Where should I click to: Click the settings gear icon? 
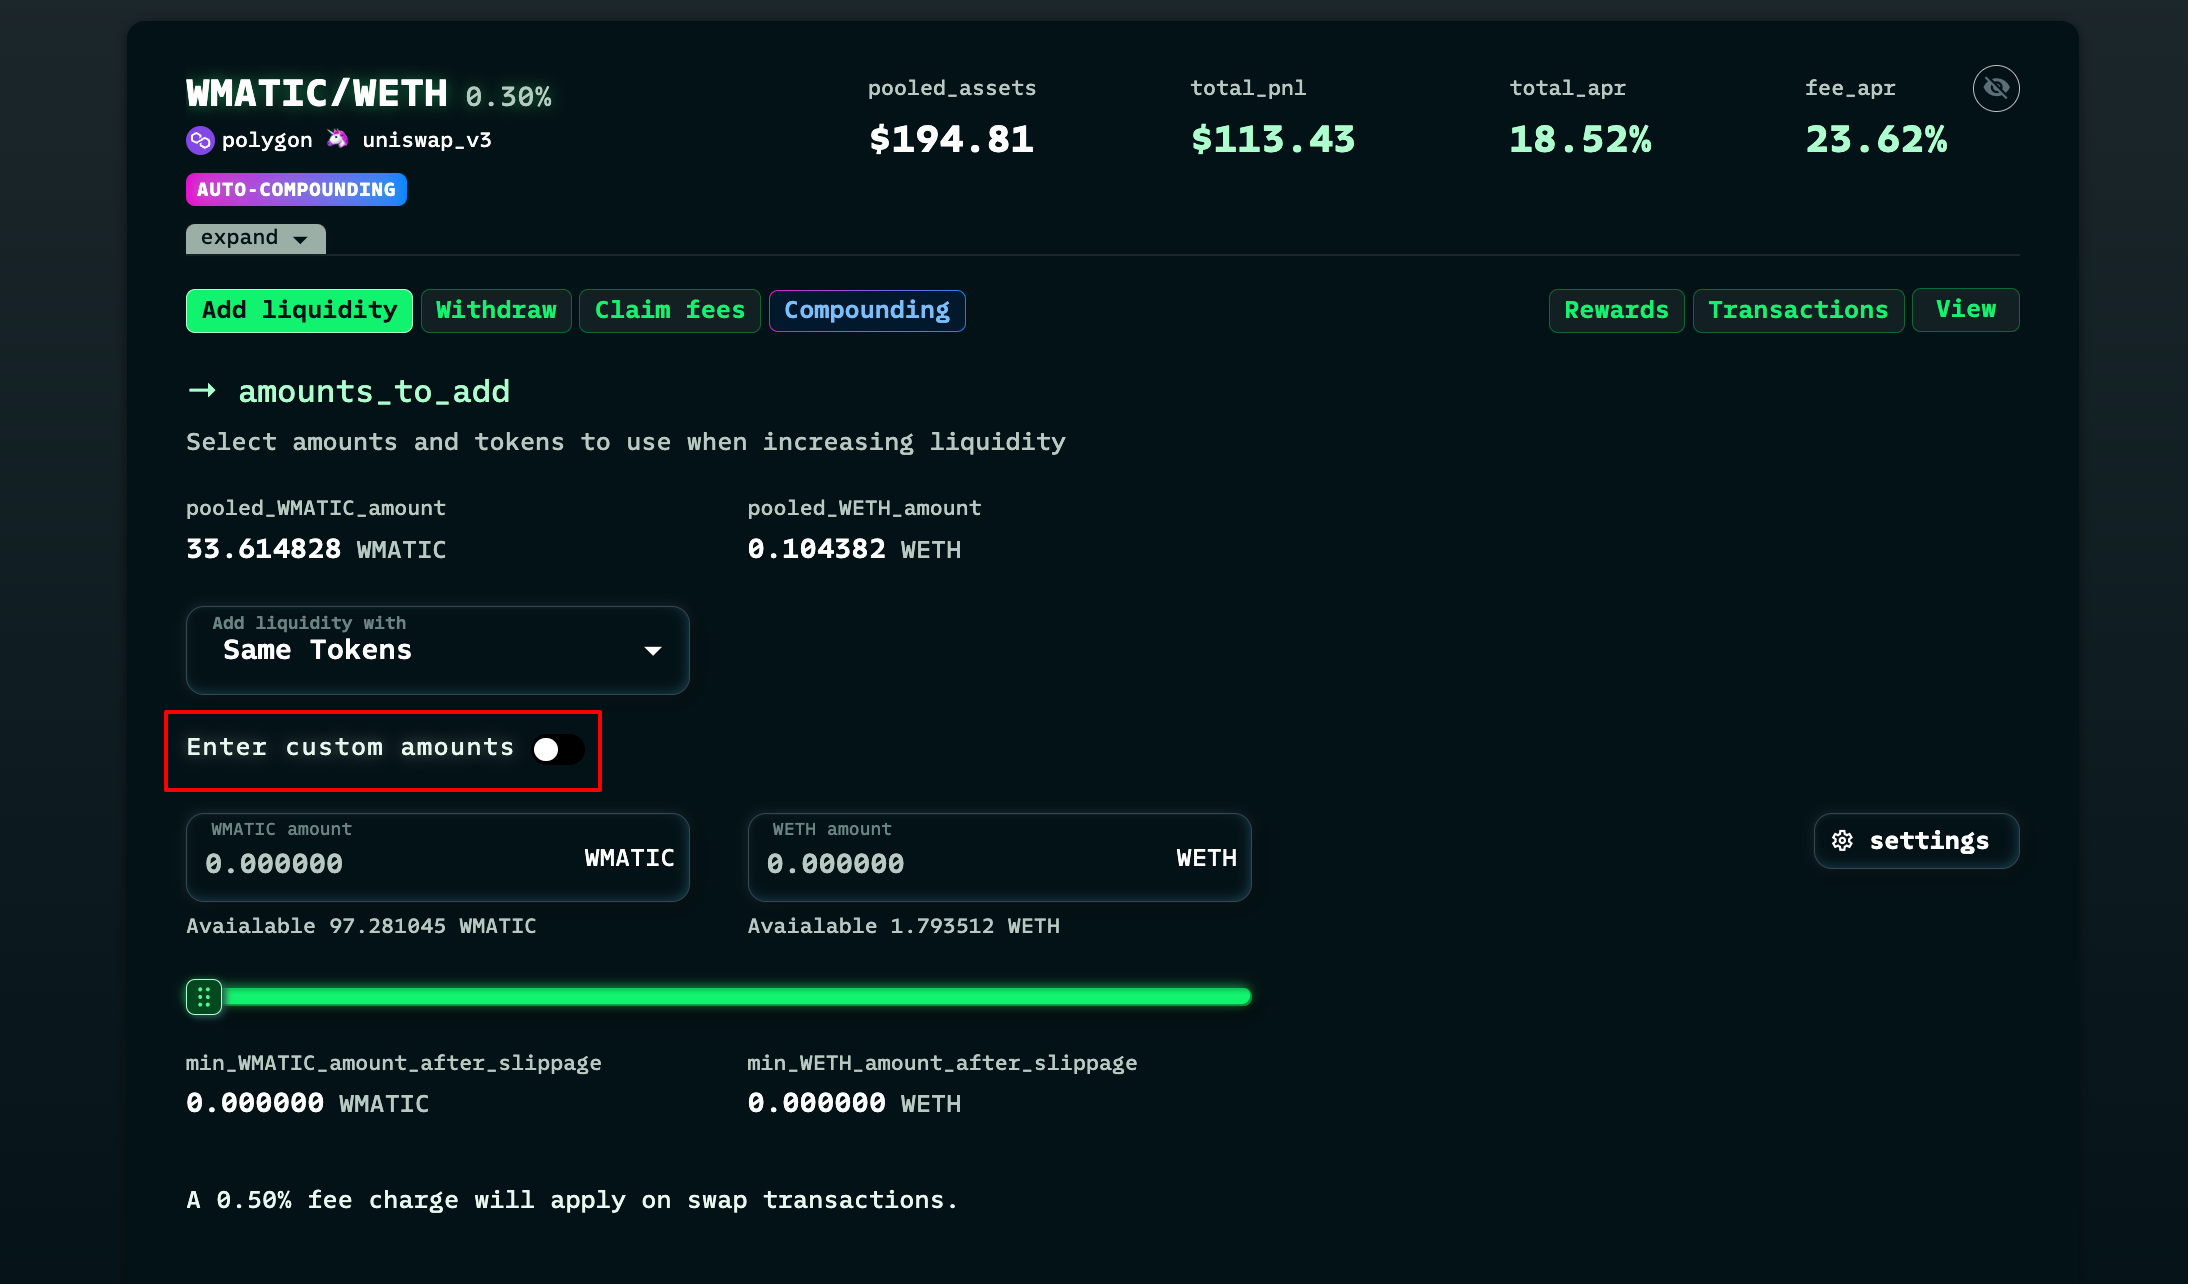[x=1842, y=841]
